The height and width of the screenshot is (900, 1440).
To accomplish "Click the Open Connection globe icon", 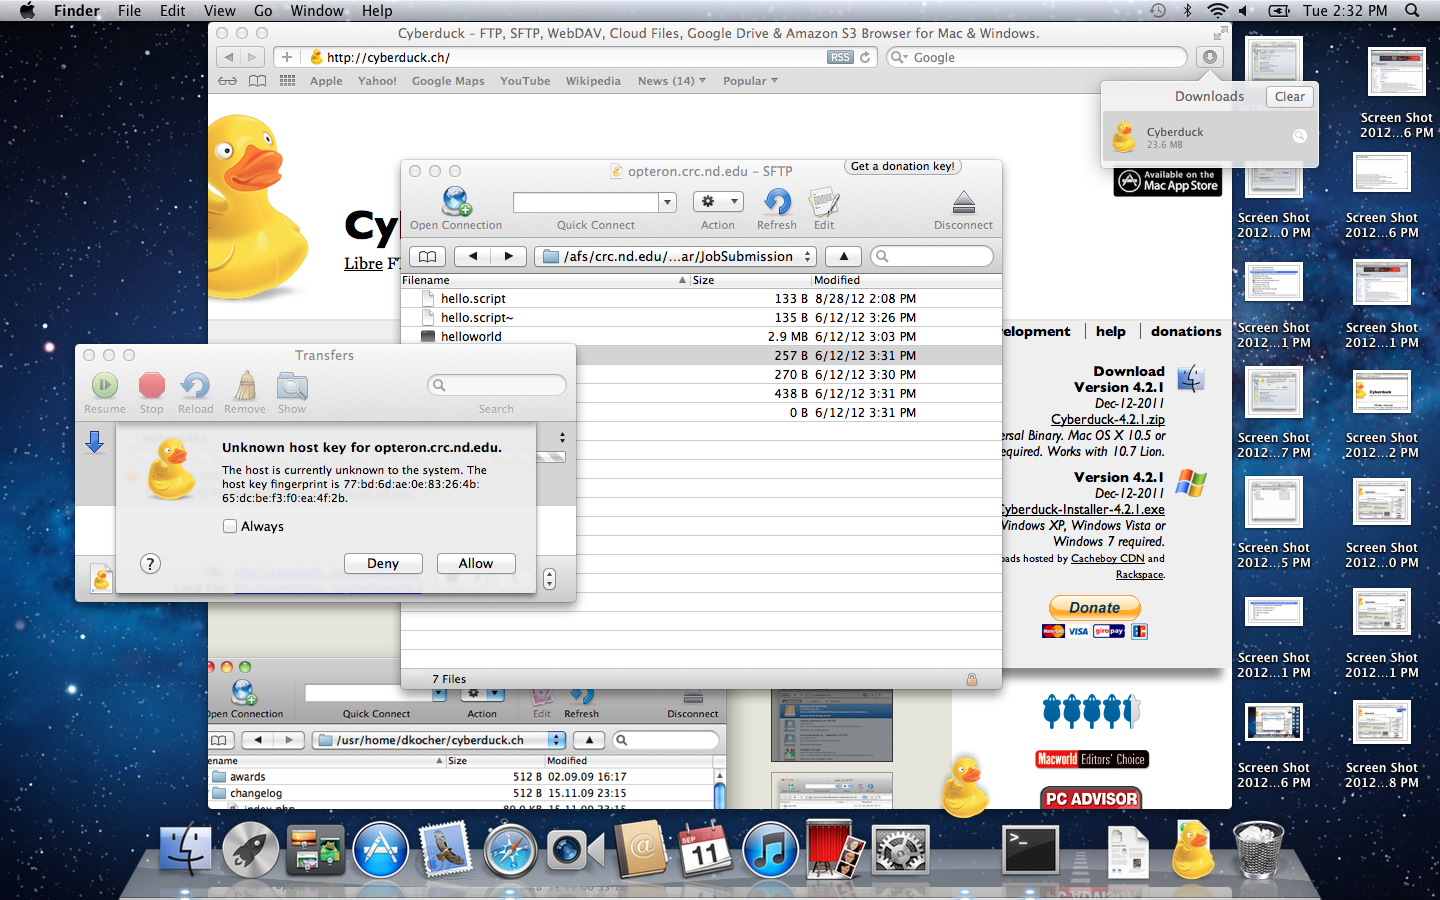I will point(456,203).
